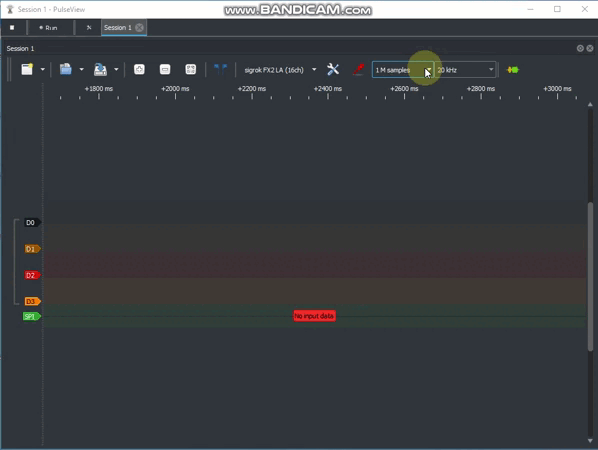The width and height of the screenshot is (598, 450).
Task: Click the +1800 ms ruler marker
Action: click(x=98, y=89)
